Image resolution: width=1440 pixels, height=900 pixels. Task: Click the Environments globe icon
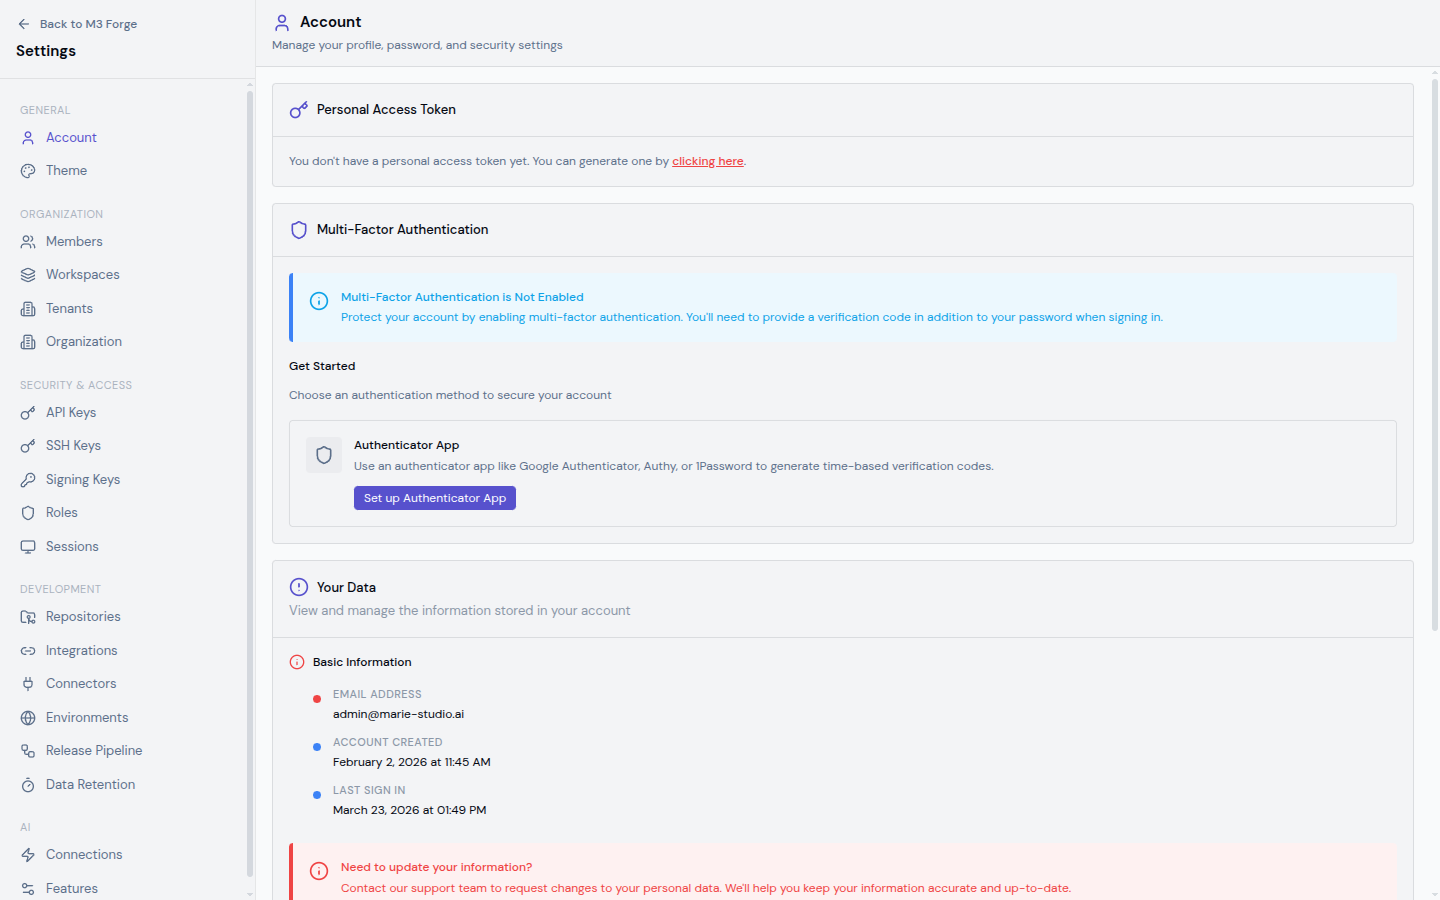click(x=28, y=718)
